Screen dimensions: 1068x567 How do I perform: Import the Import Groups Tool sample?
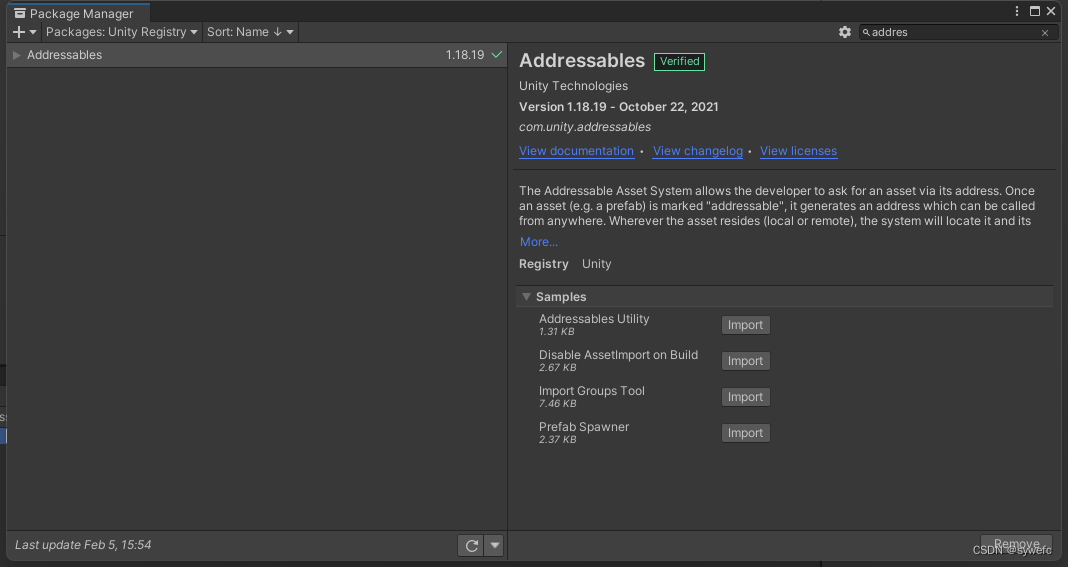(x=746, y=397)
